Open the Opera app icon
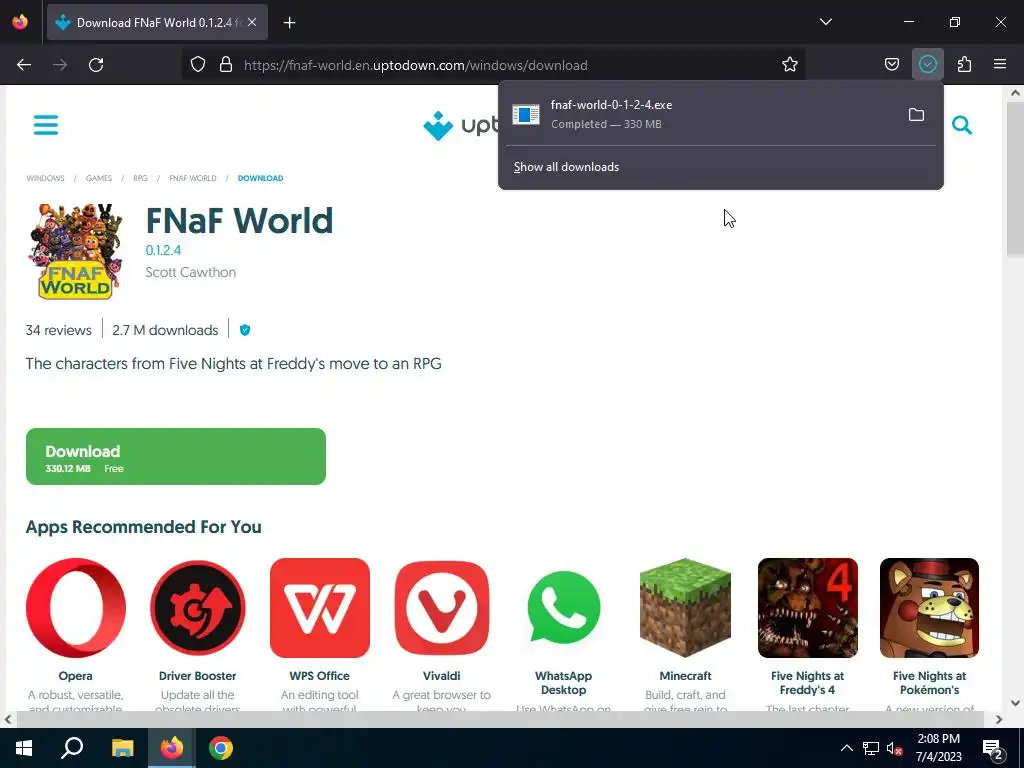1024x768 pixels. [76, 607]
